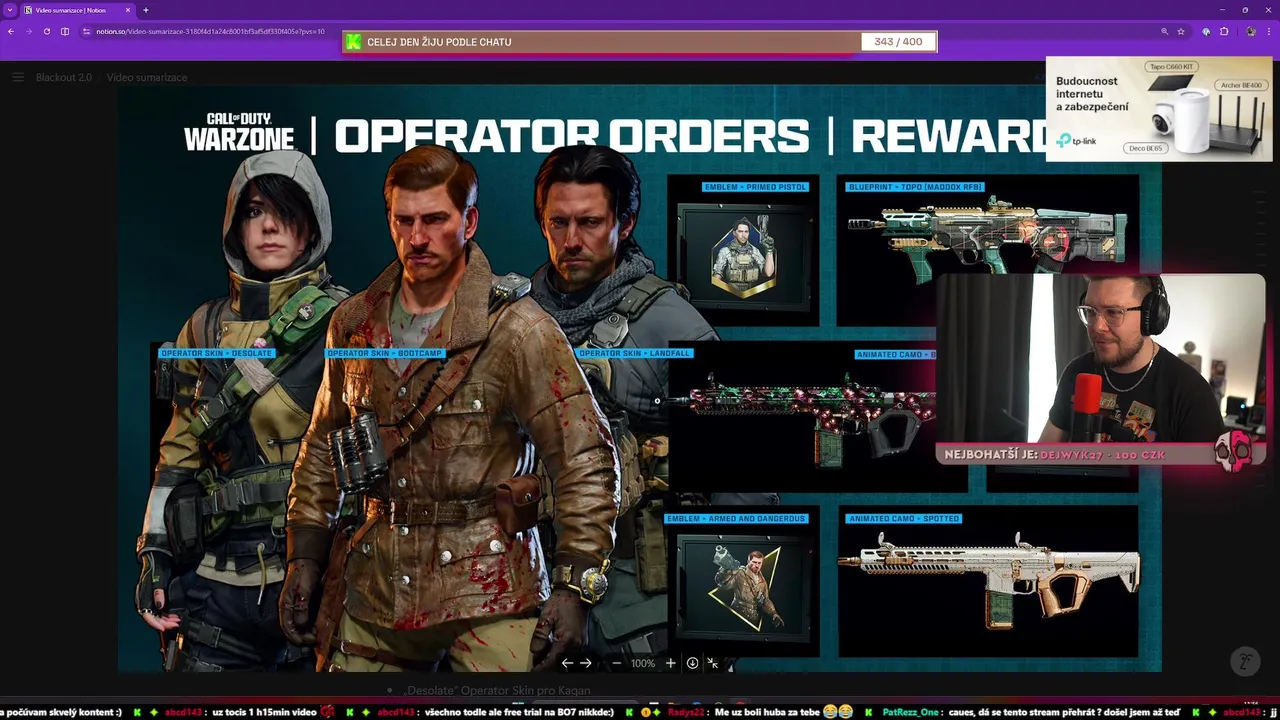
Task: Click Desolate Operator Skin pro Kagan text
Action: [496, 690]
